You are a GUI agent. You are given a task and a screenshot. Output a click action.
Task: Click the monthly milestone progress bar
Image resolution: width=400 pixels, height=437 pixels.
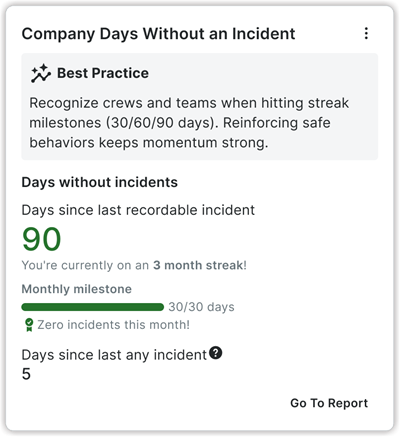[x=93, y=307]
